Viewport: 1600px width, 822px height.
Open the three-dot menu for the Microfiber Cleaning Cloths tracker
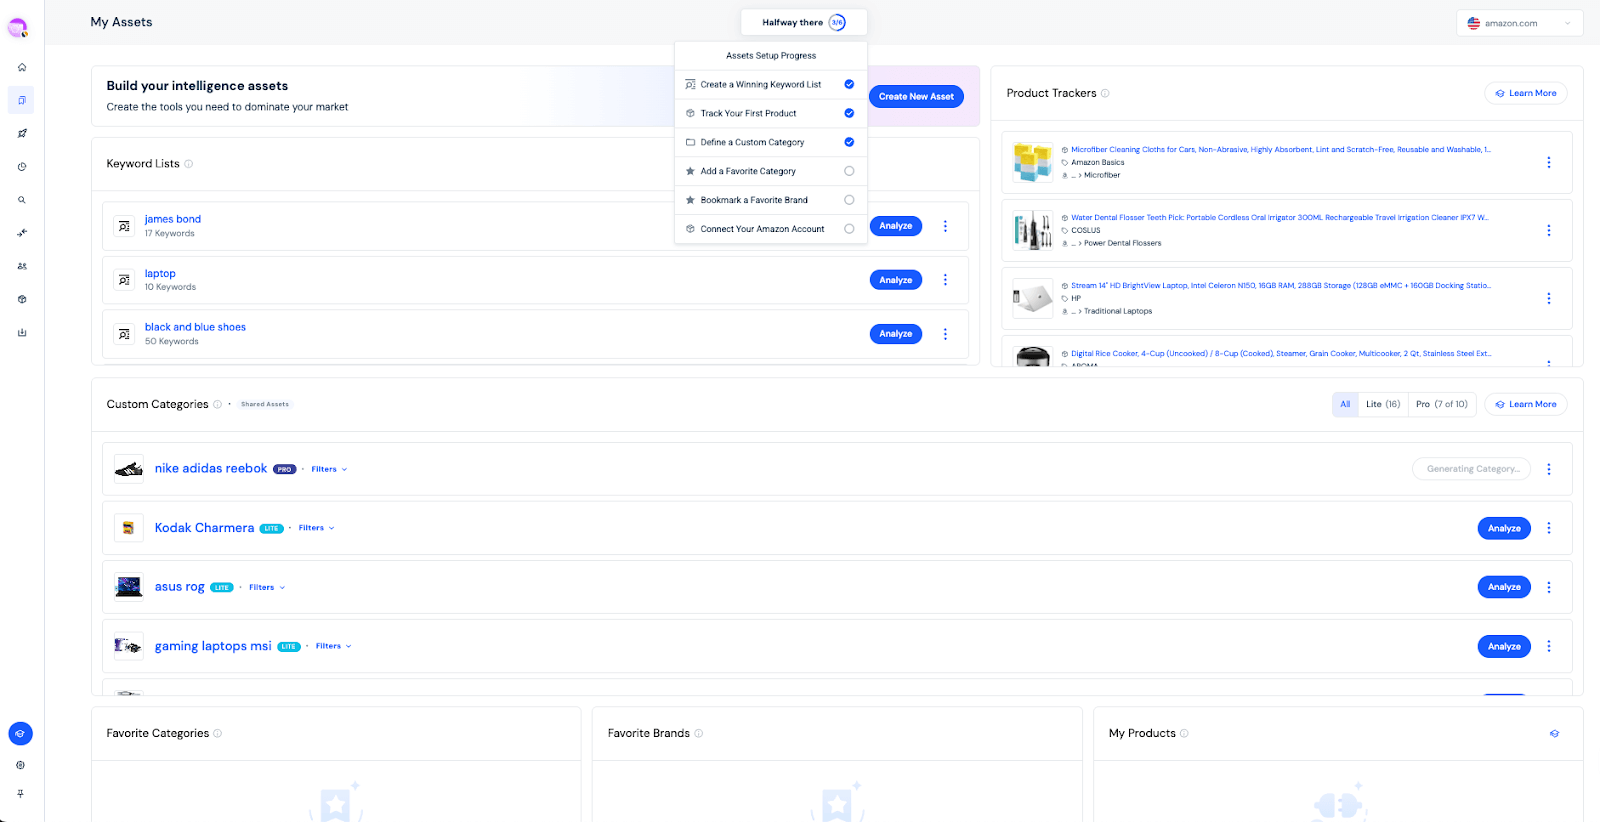(x=1549, y=162)
